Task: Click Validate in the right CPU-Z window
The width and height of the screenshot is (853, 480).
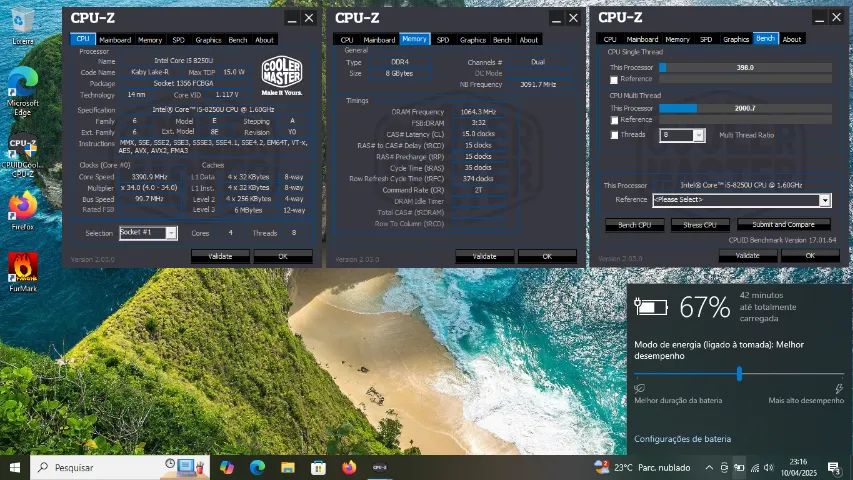Action: 747,255
